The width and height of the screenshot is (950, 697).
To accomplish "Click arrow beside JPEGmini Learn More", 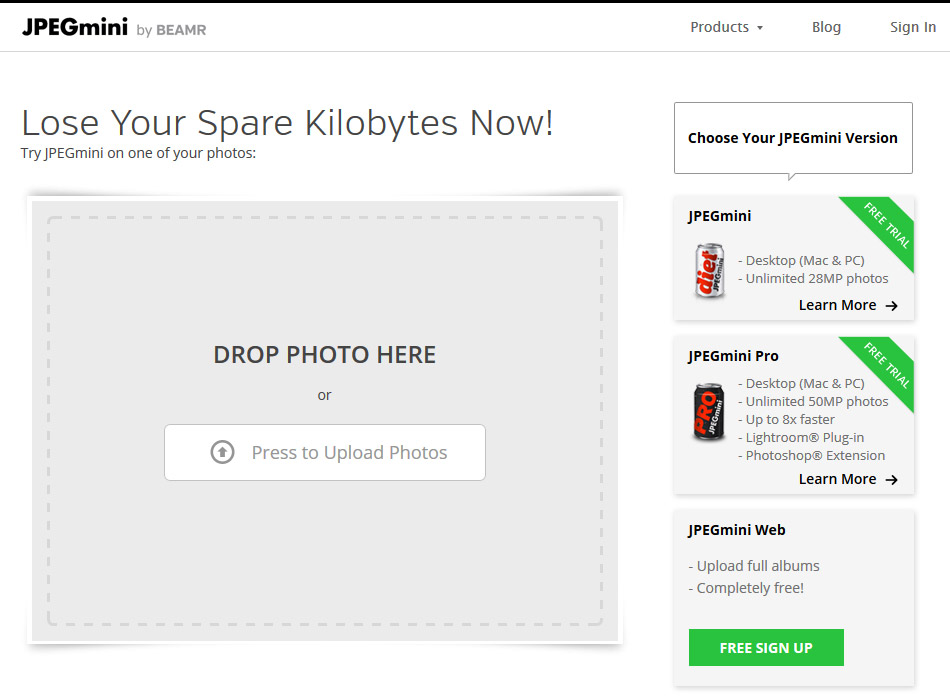I will click(x=892, y=306).
